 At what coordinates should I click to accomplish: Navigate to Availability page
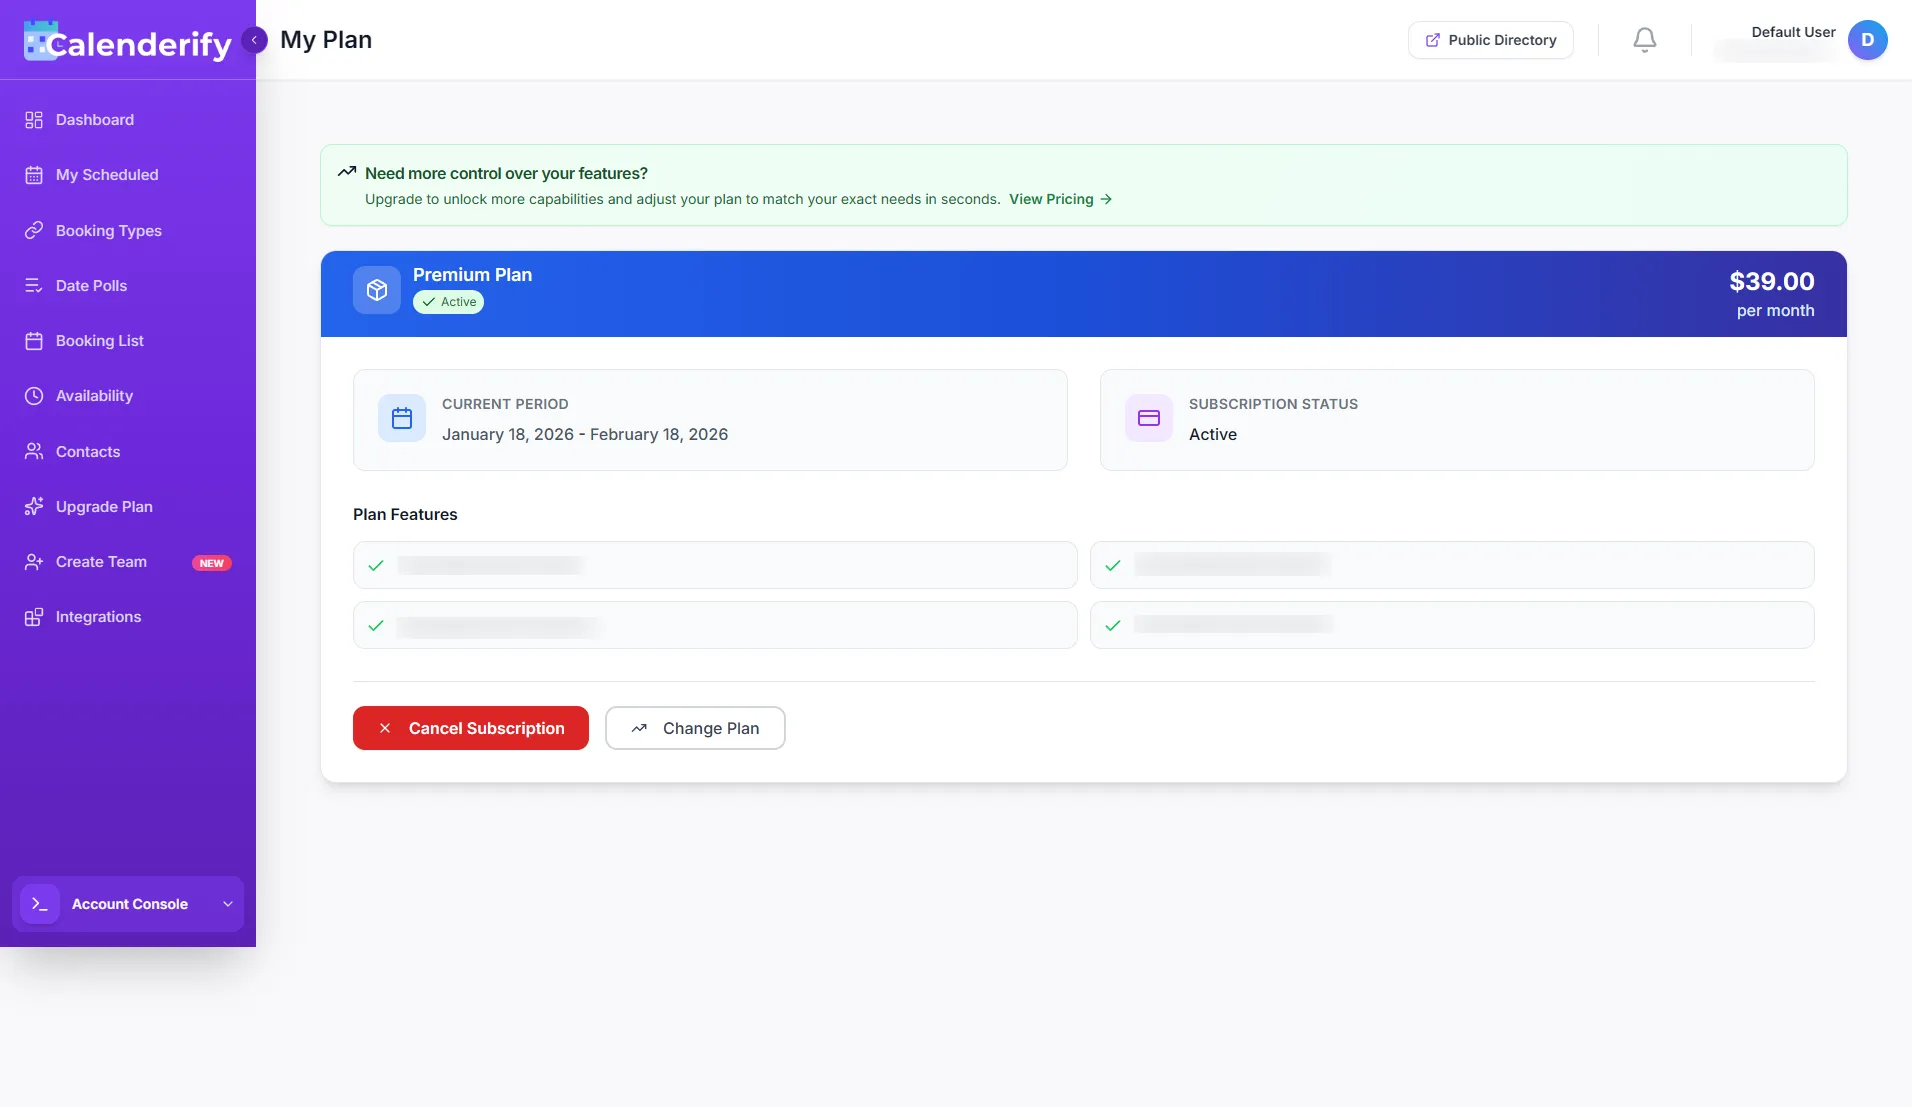click(x=94, y=396)
